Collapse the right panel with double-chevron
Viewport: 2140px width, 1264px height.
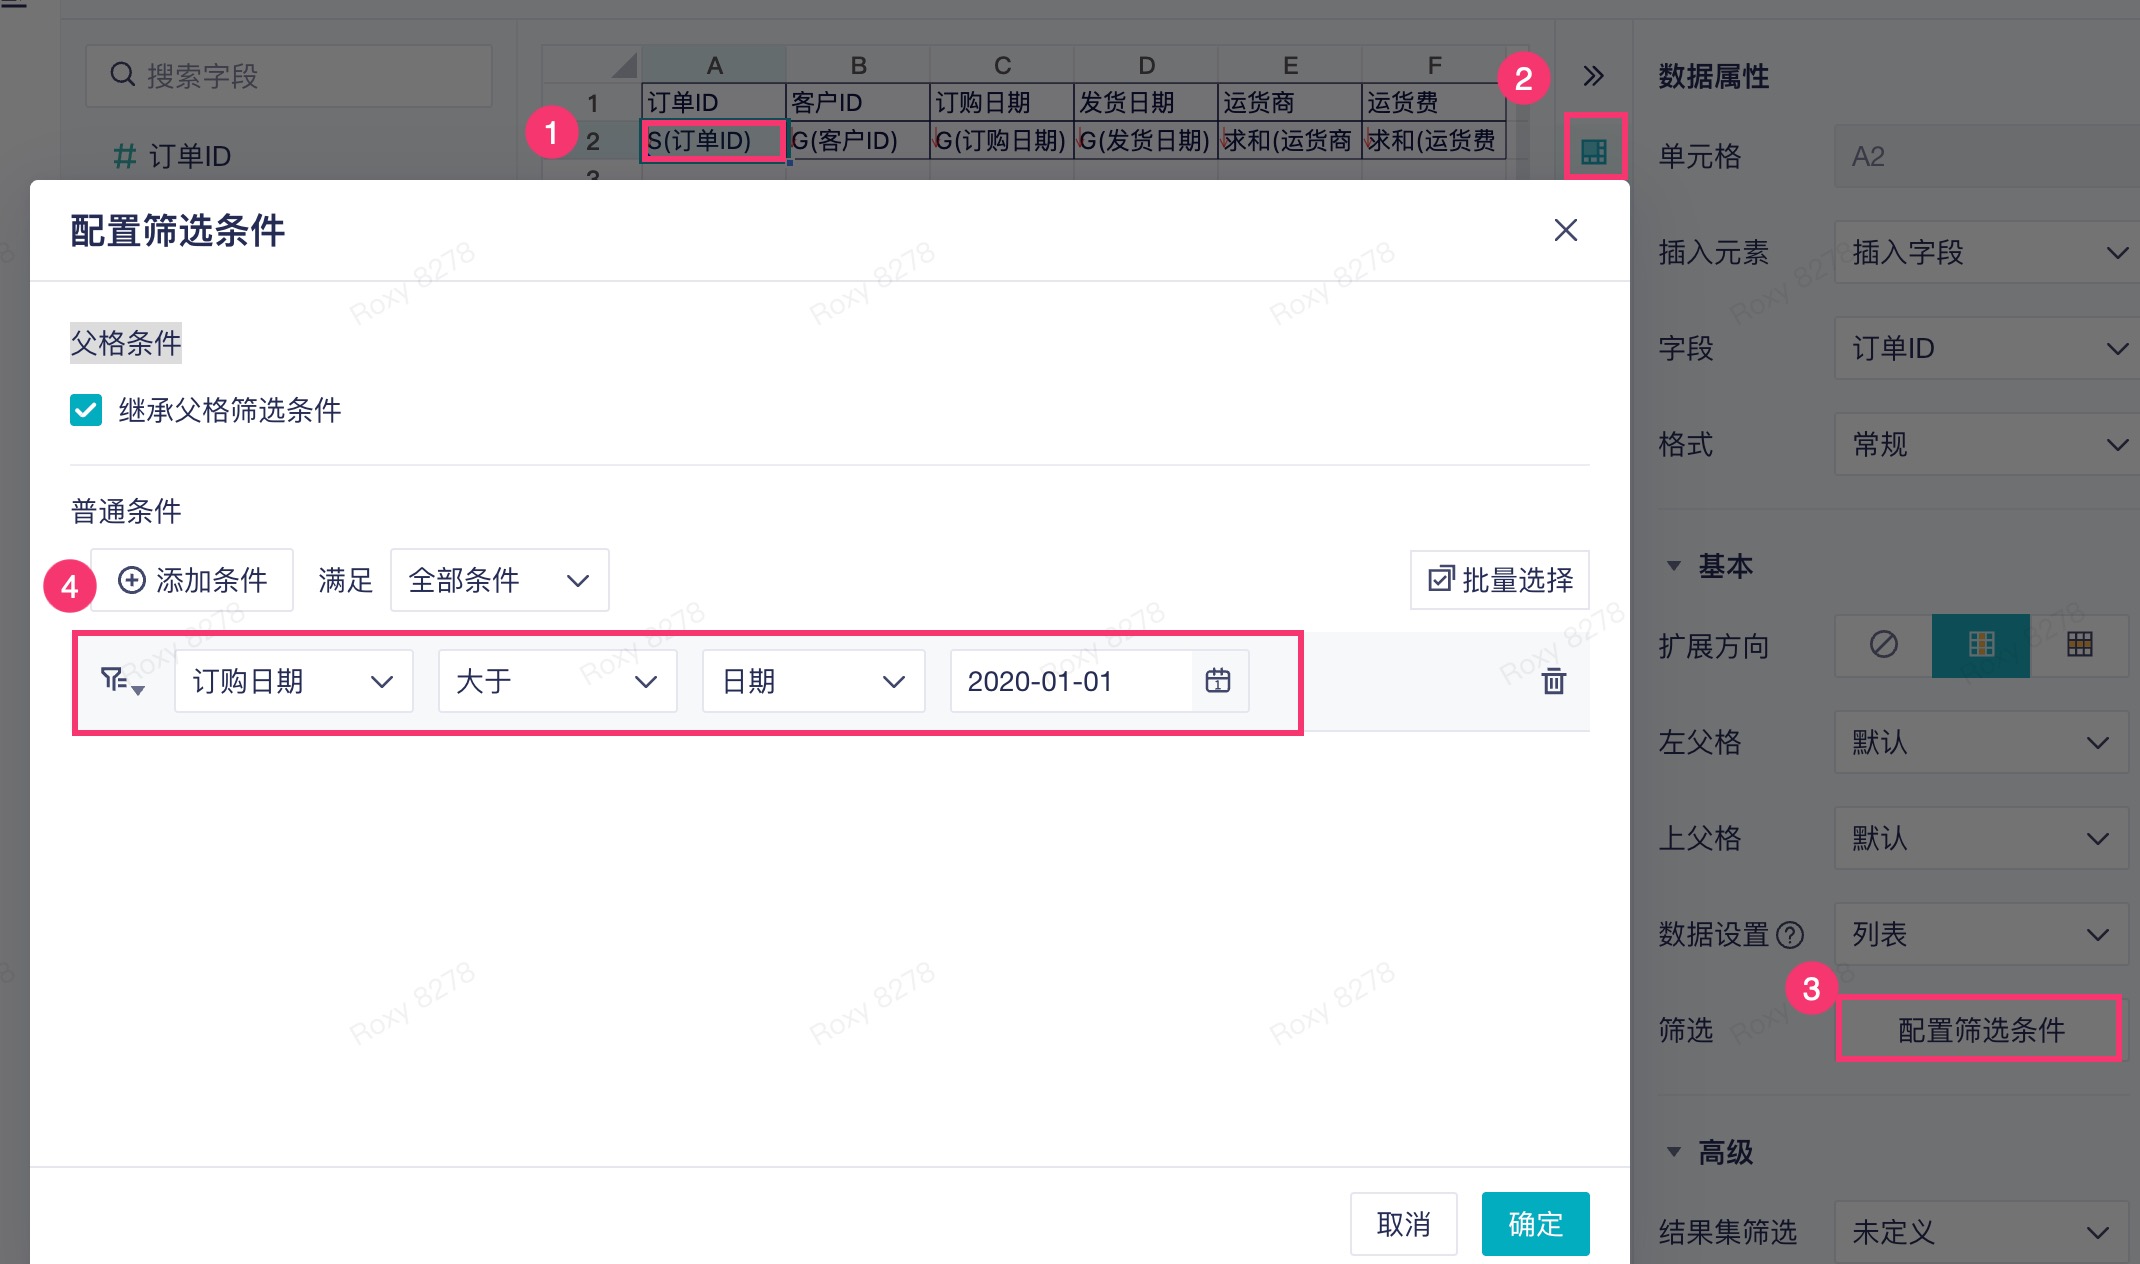tap(1594, 76)
